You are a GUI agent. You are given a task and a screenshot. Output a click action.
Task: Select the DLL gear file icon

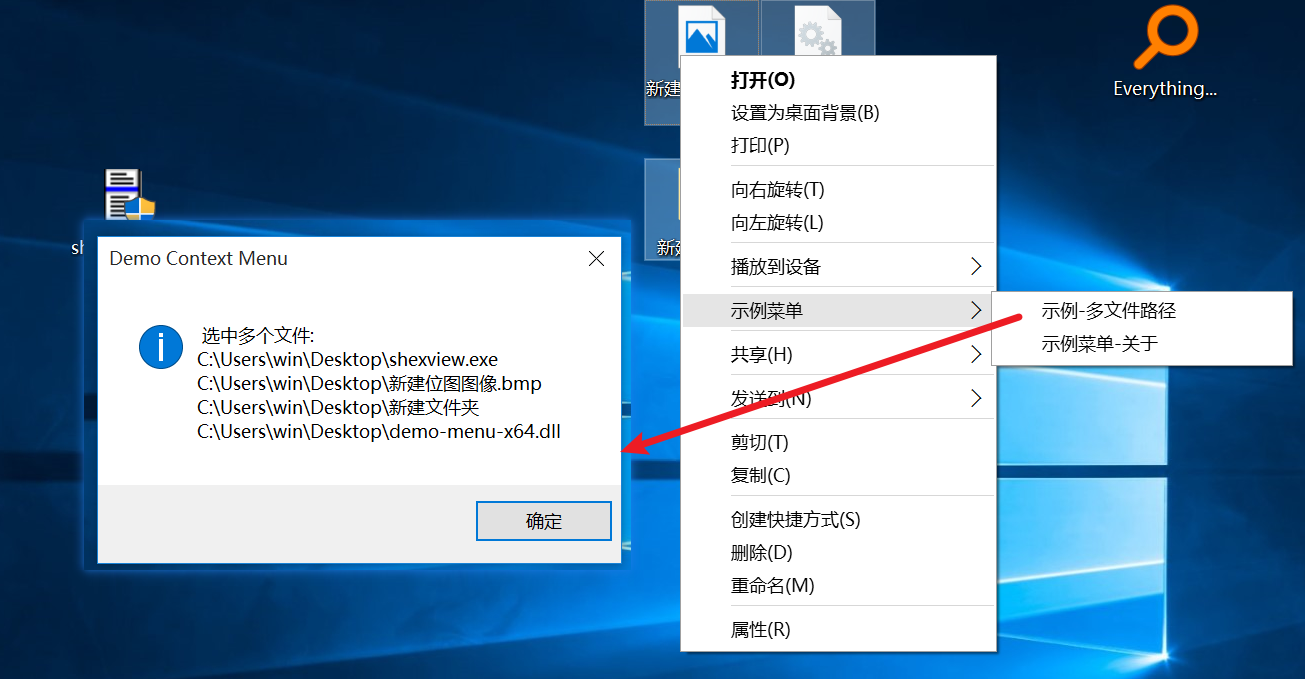point(818,30)
